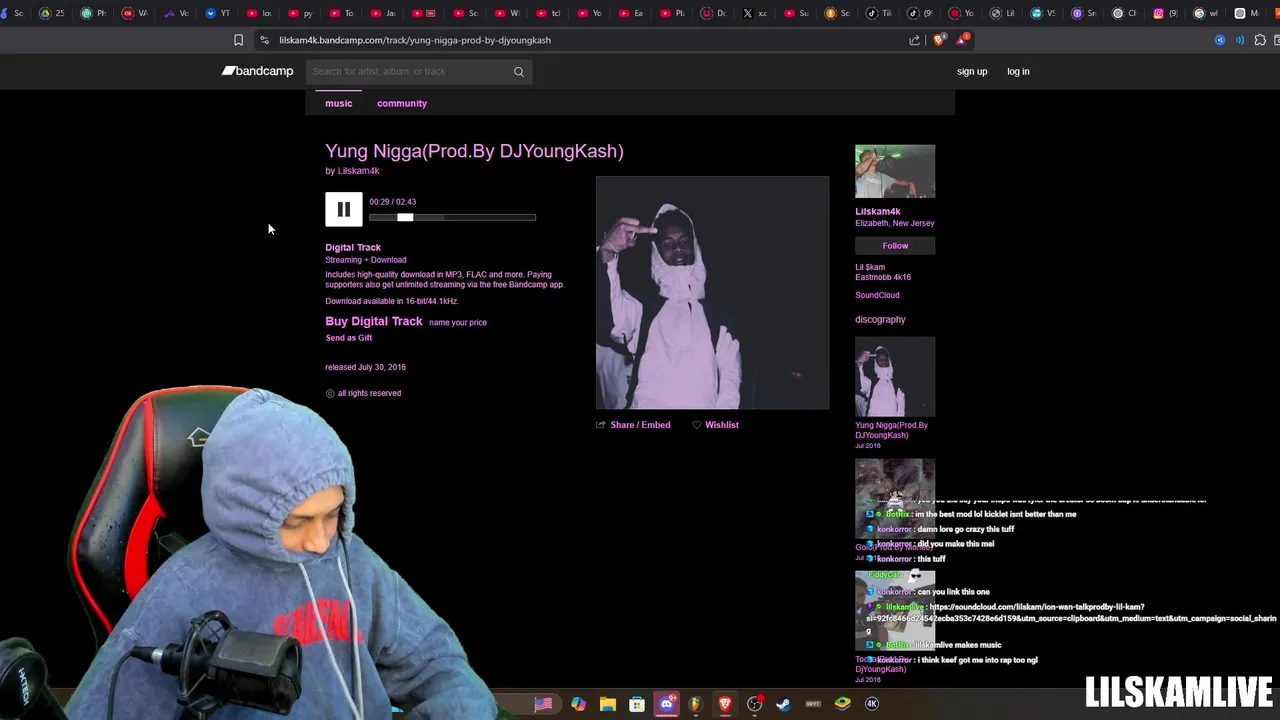Open the Brave Shields lion icon

pos(938,40)
